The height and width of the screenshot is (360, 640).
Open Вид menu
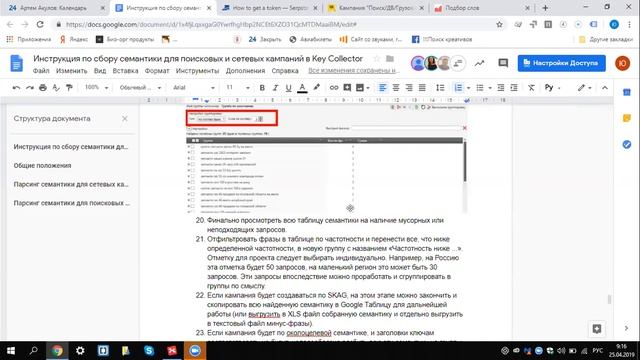click(100, 71)
